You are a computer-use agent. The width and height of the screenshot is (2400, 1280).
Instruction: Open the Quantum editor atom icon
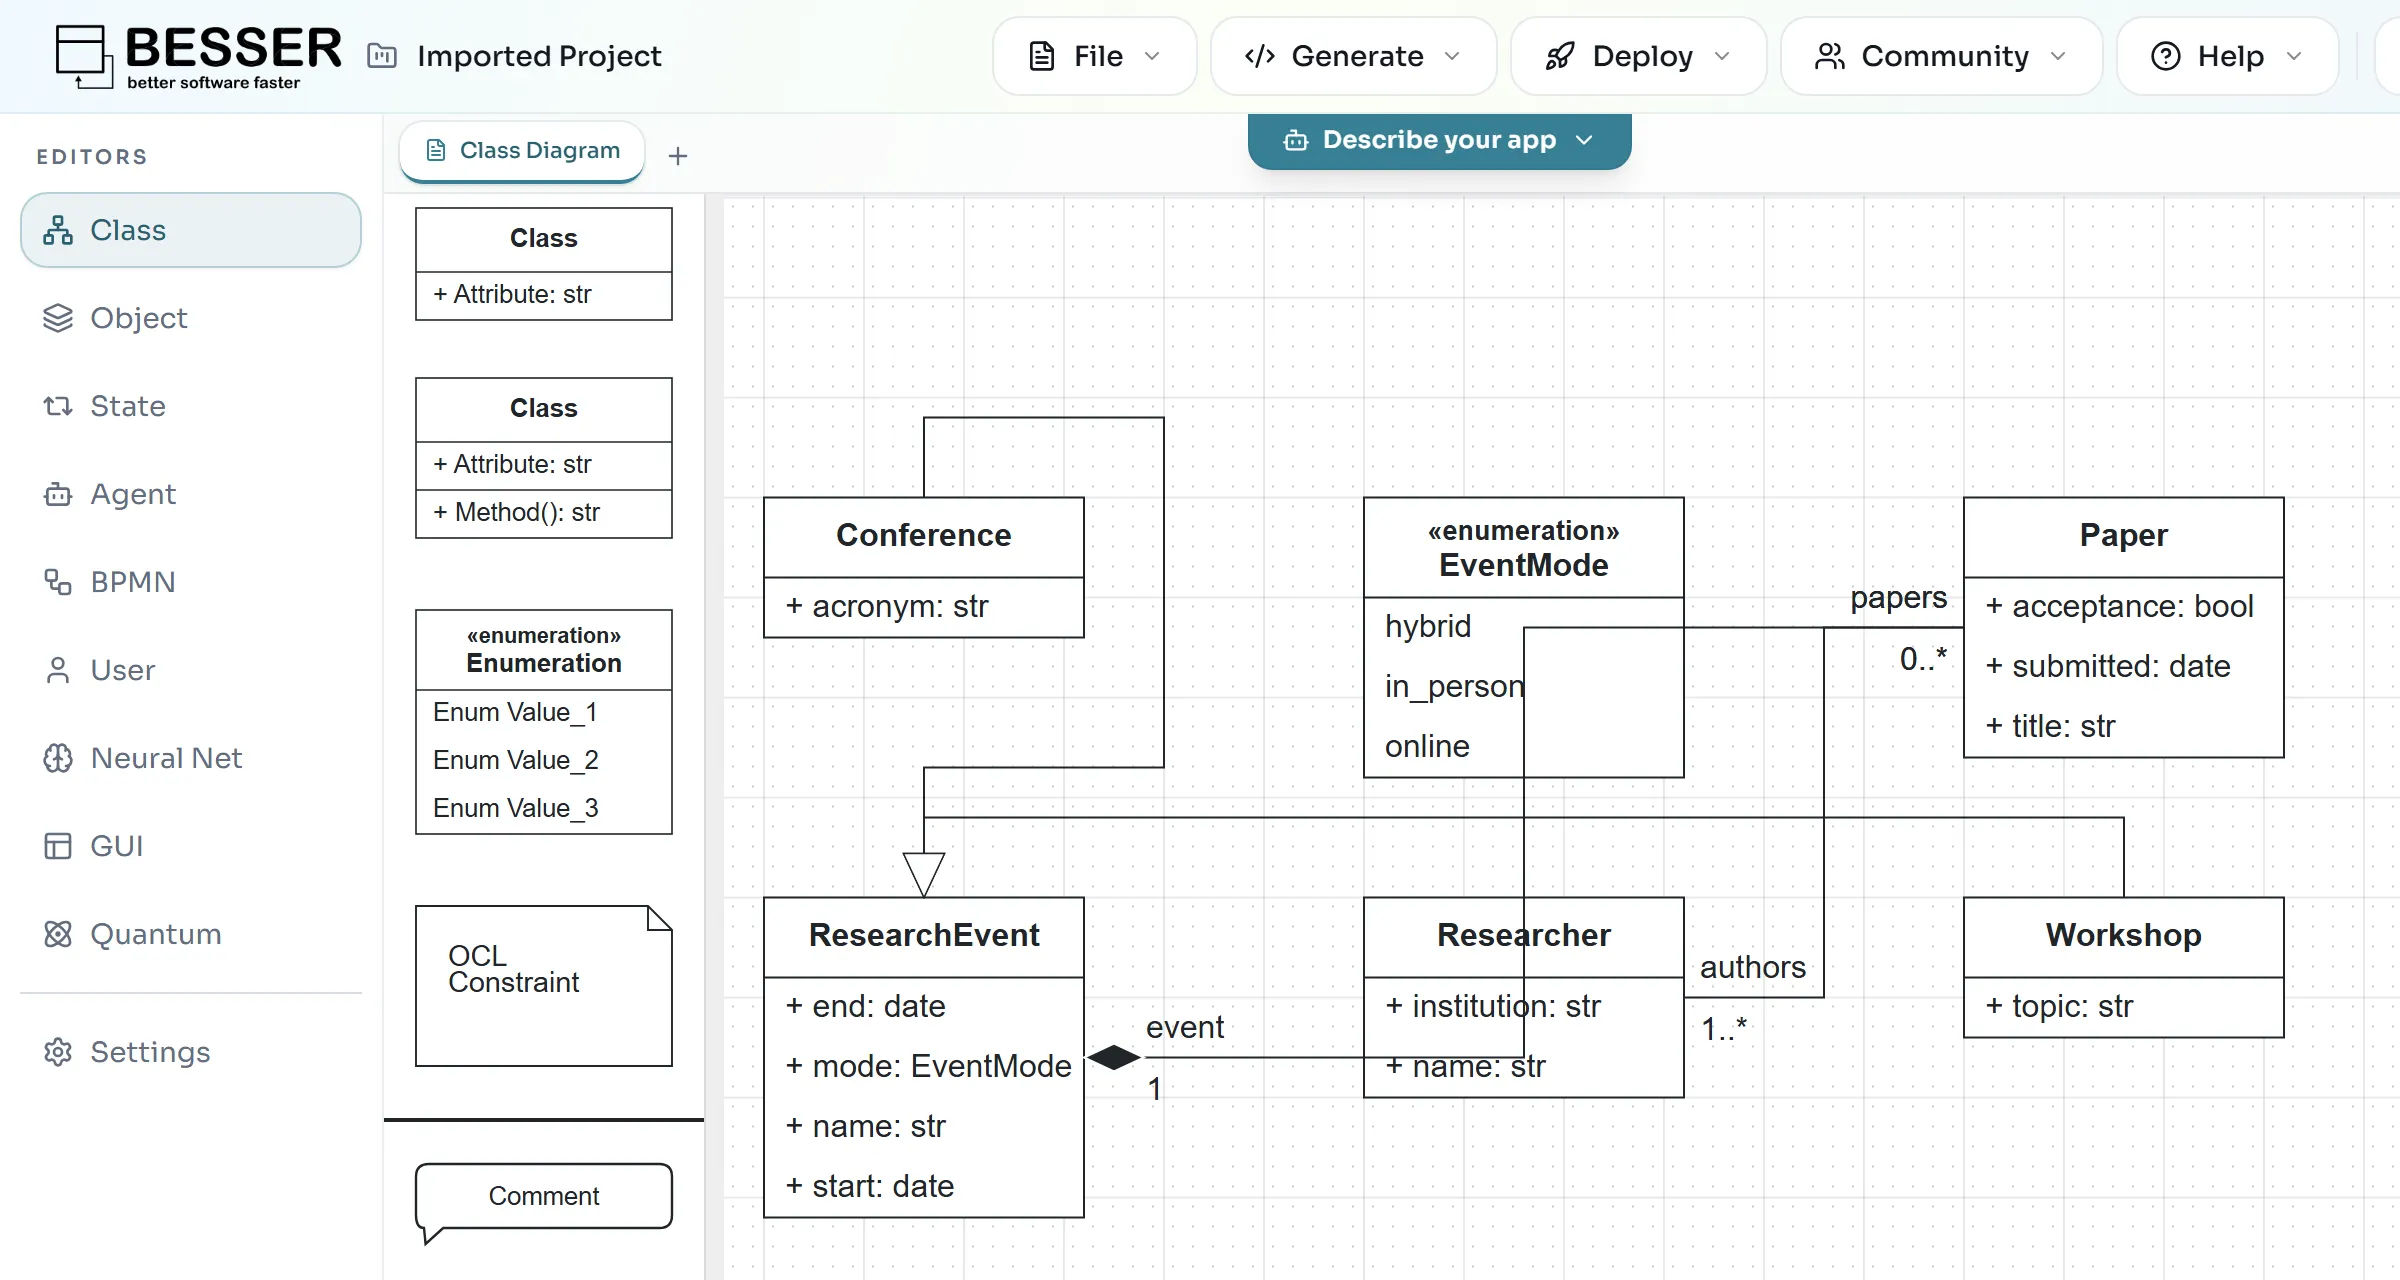tap(58, 934)
